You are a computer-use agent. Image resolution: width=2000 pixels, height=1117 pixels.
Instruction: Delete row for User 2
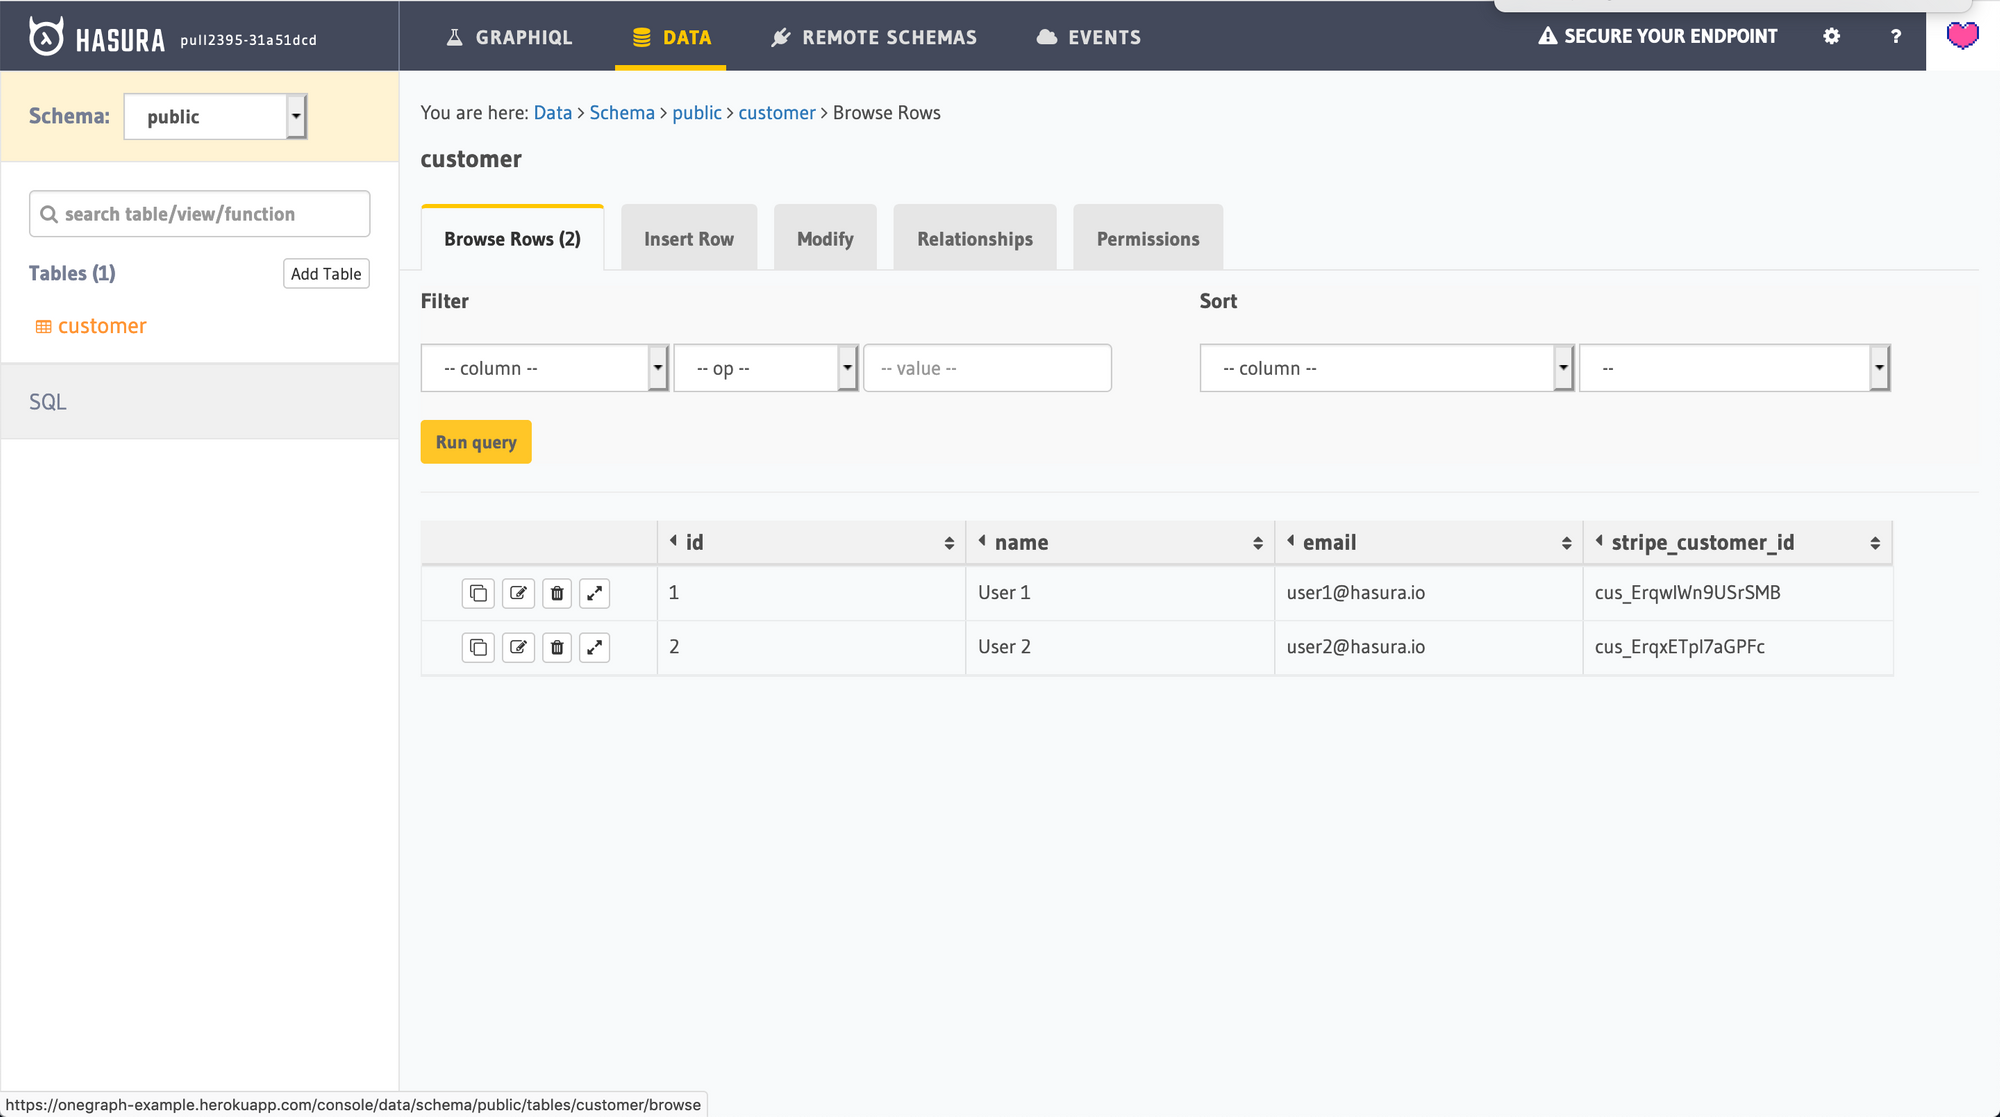click(x=557, y=647)
